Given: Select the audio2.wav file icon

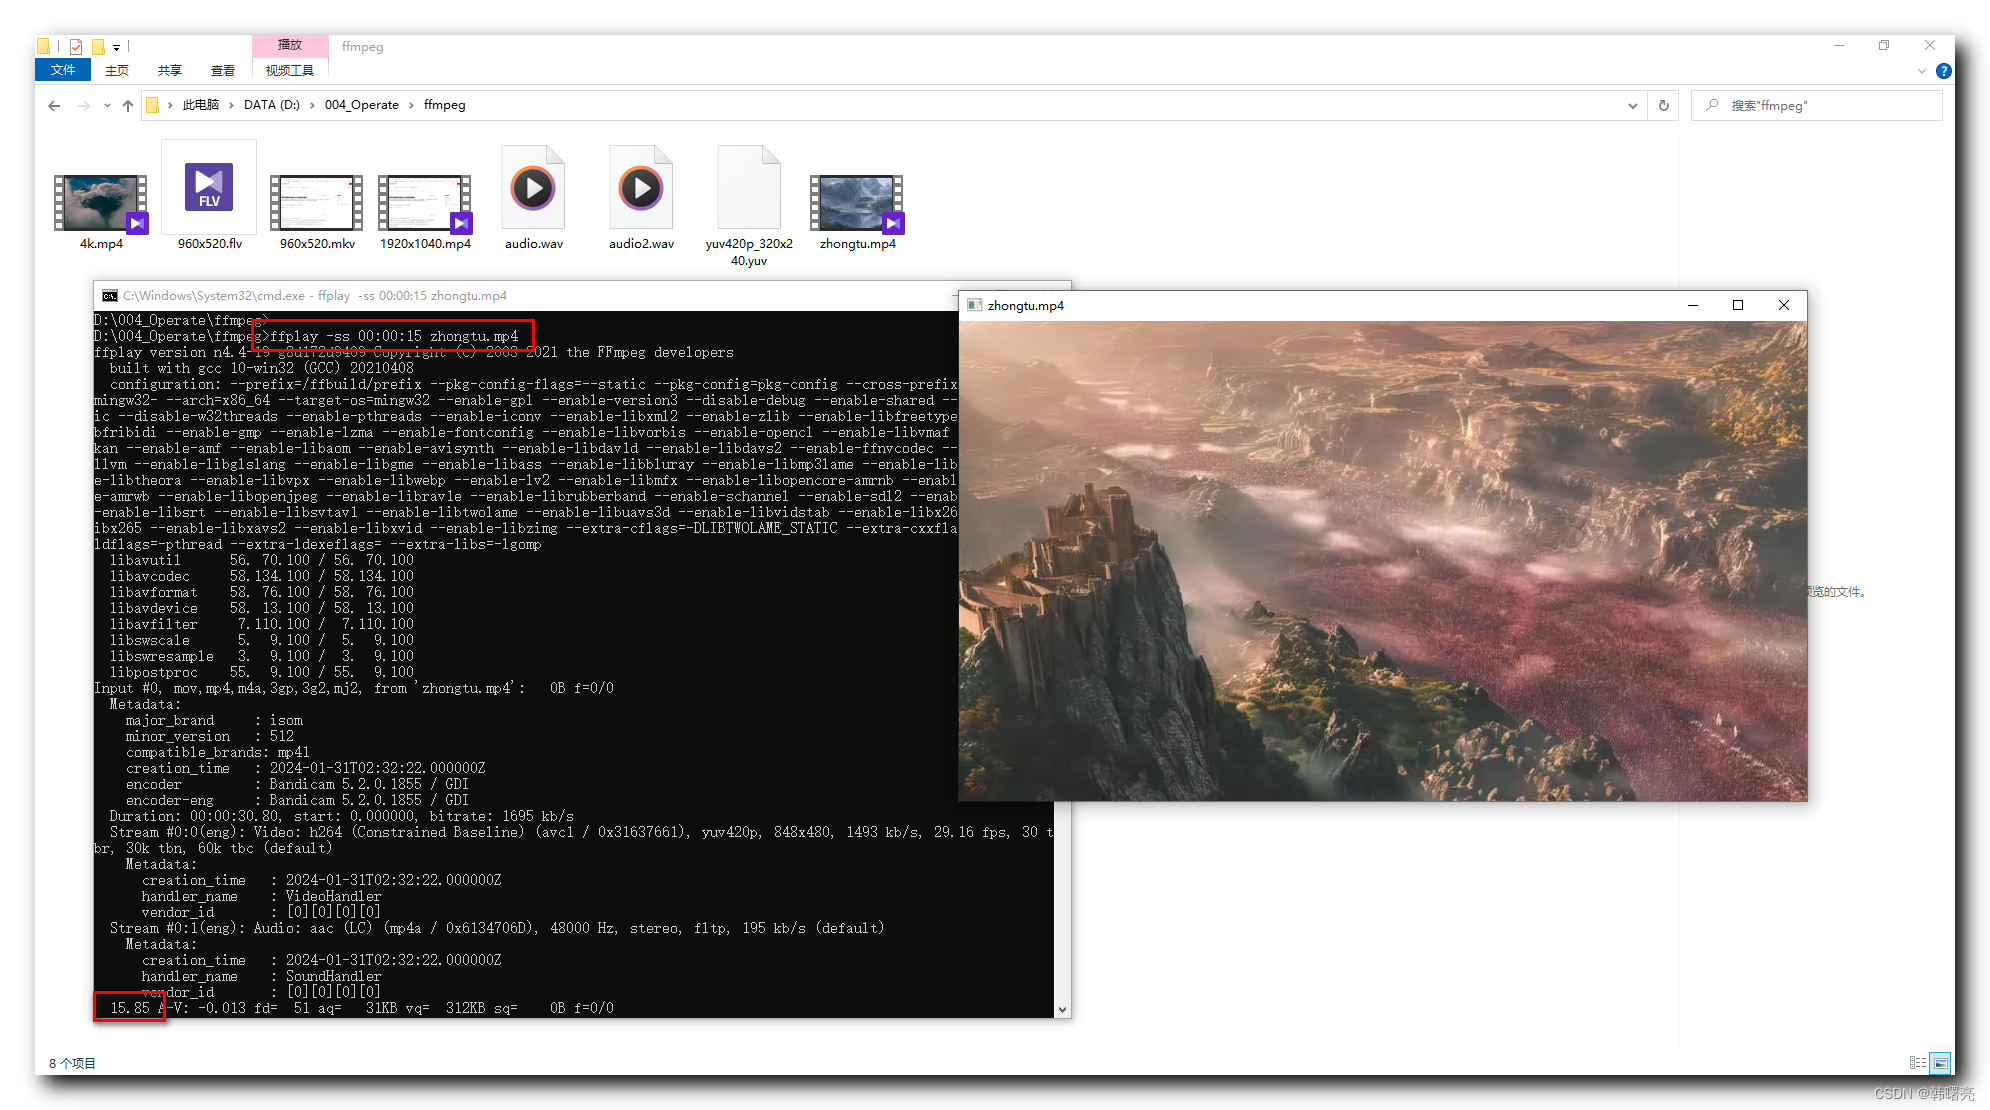Looking at the screenshot, I should 641,190.
